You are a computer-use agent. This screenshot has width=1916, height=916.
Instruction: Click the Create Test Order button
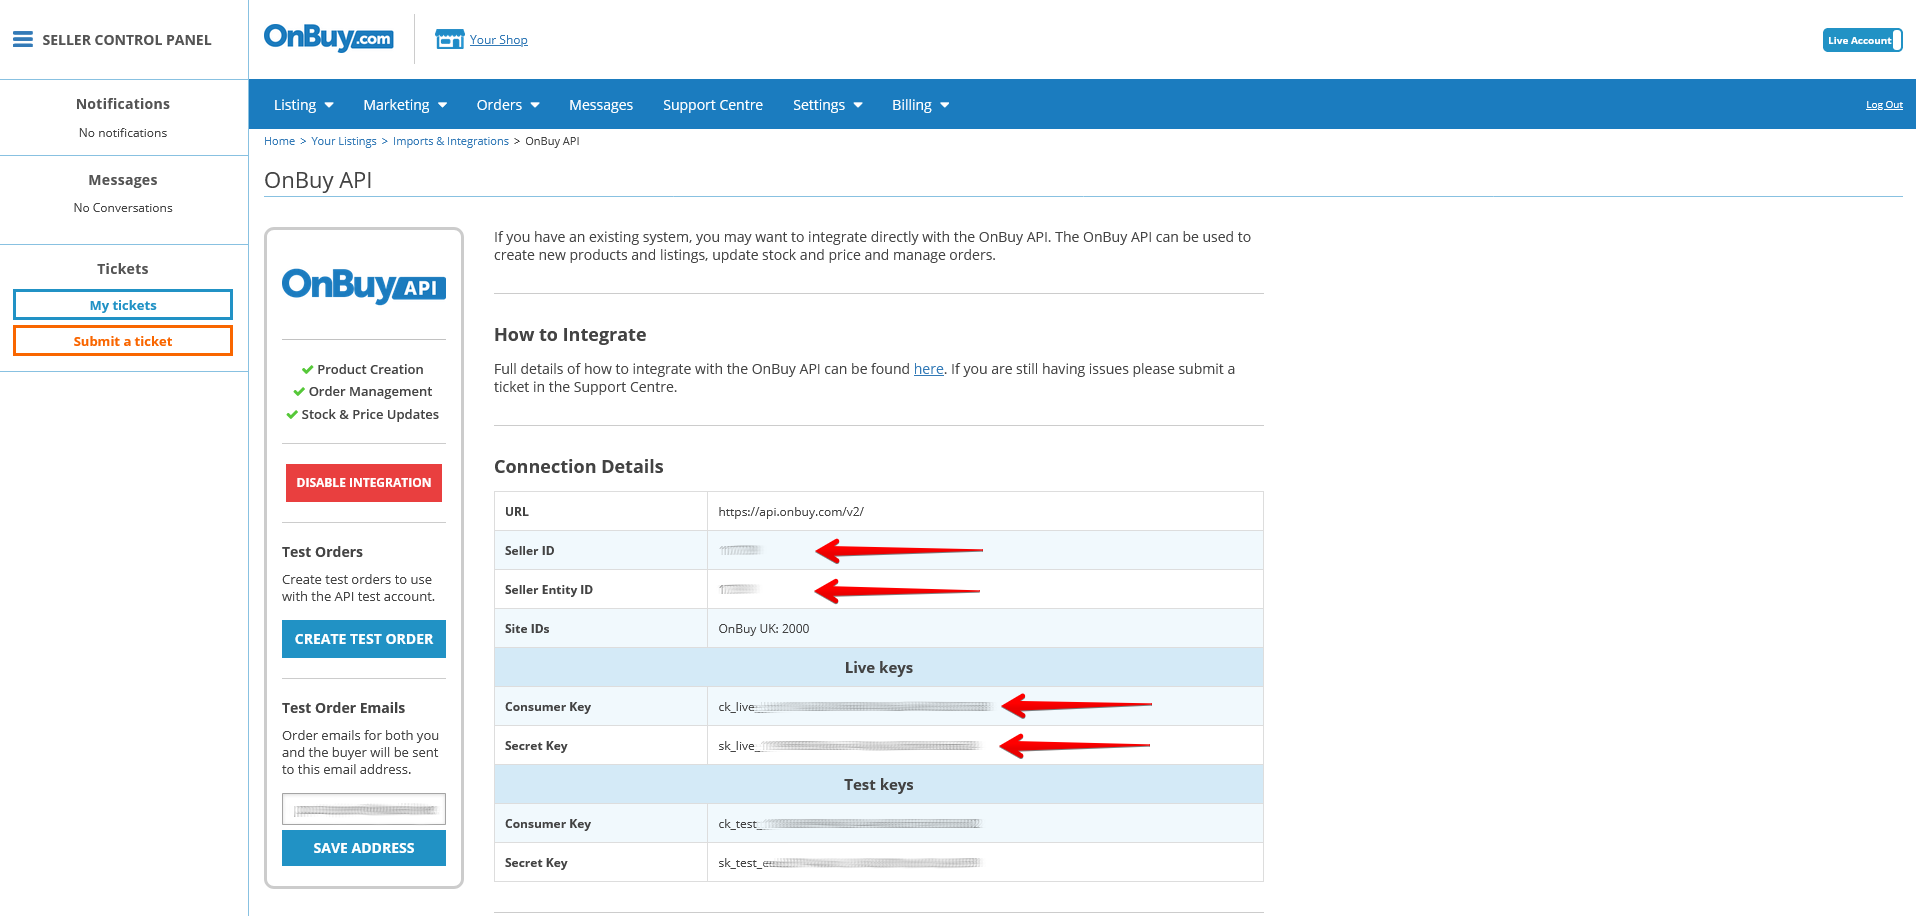pos(363,639)
